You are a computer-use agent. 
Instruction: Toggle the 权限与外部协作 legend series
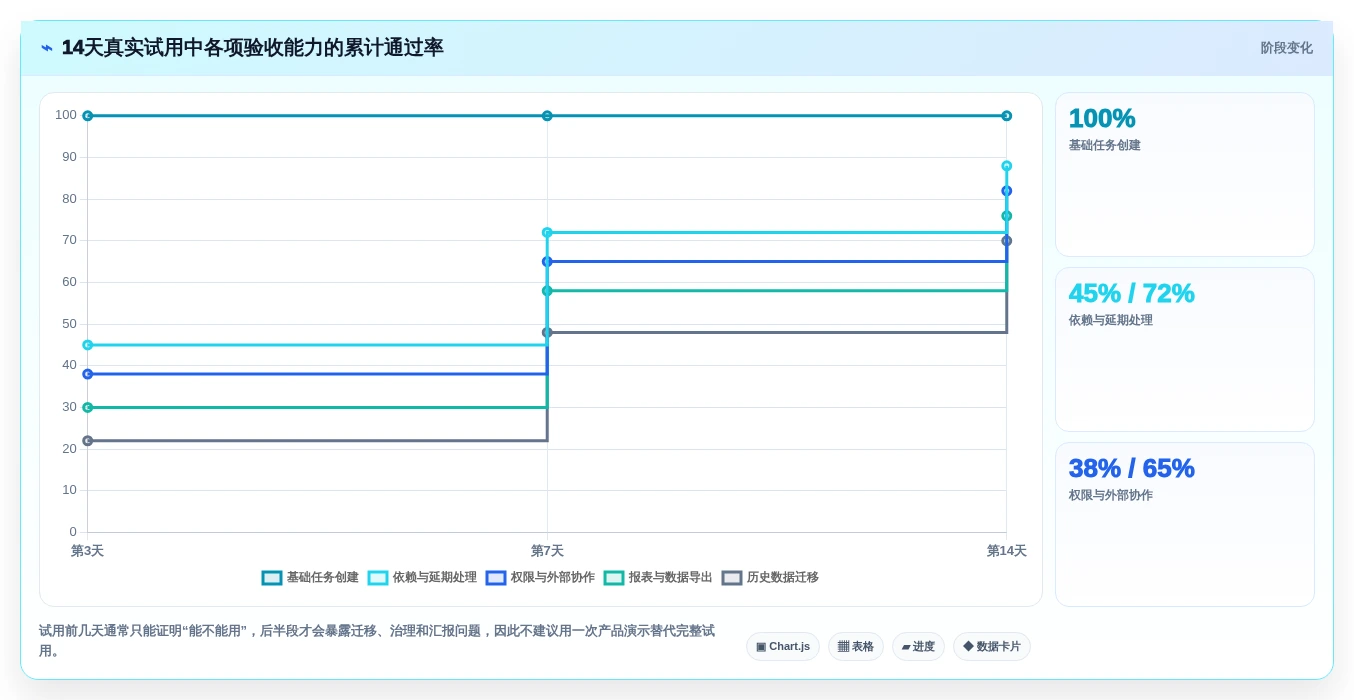(x=540, y=578)
